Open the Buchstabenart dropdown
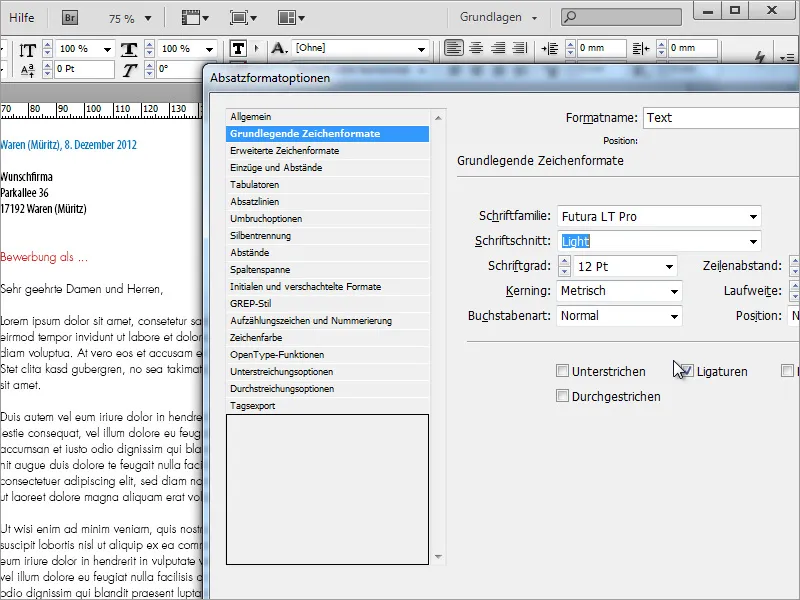 (674, 316)
